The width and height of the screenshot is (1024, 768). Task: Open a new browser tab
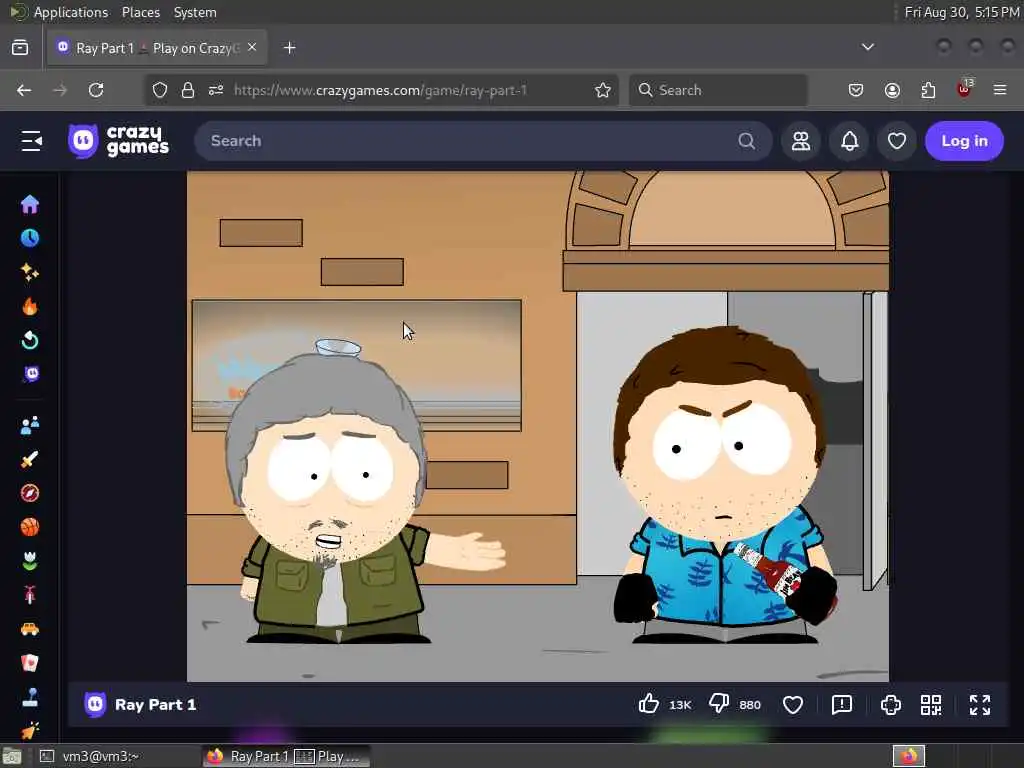[290, 48]
